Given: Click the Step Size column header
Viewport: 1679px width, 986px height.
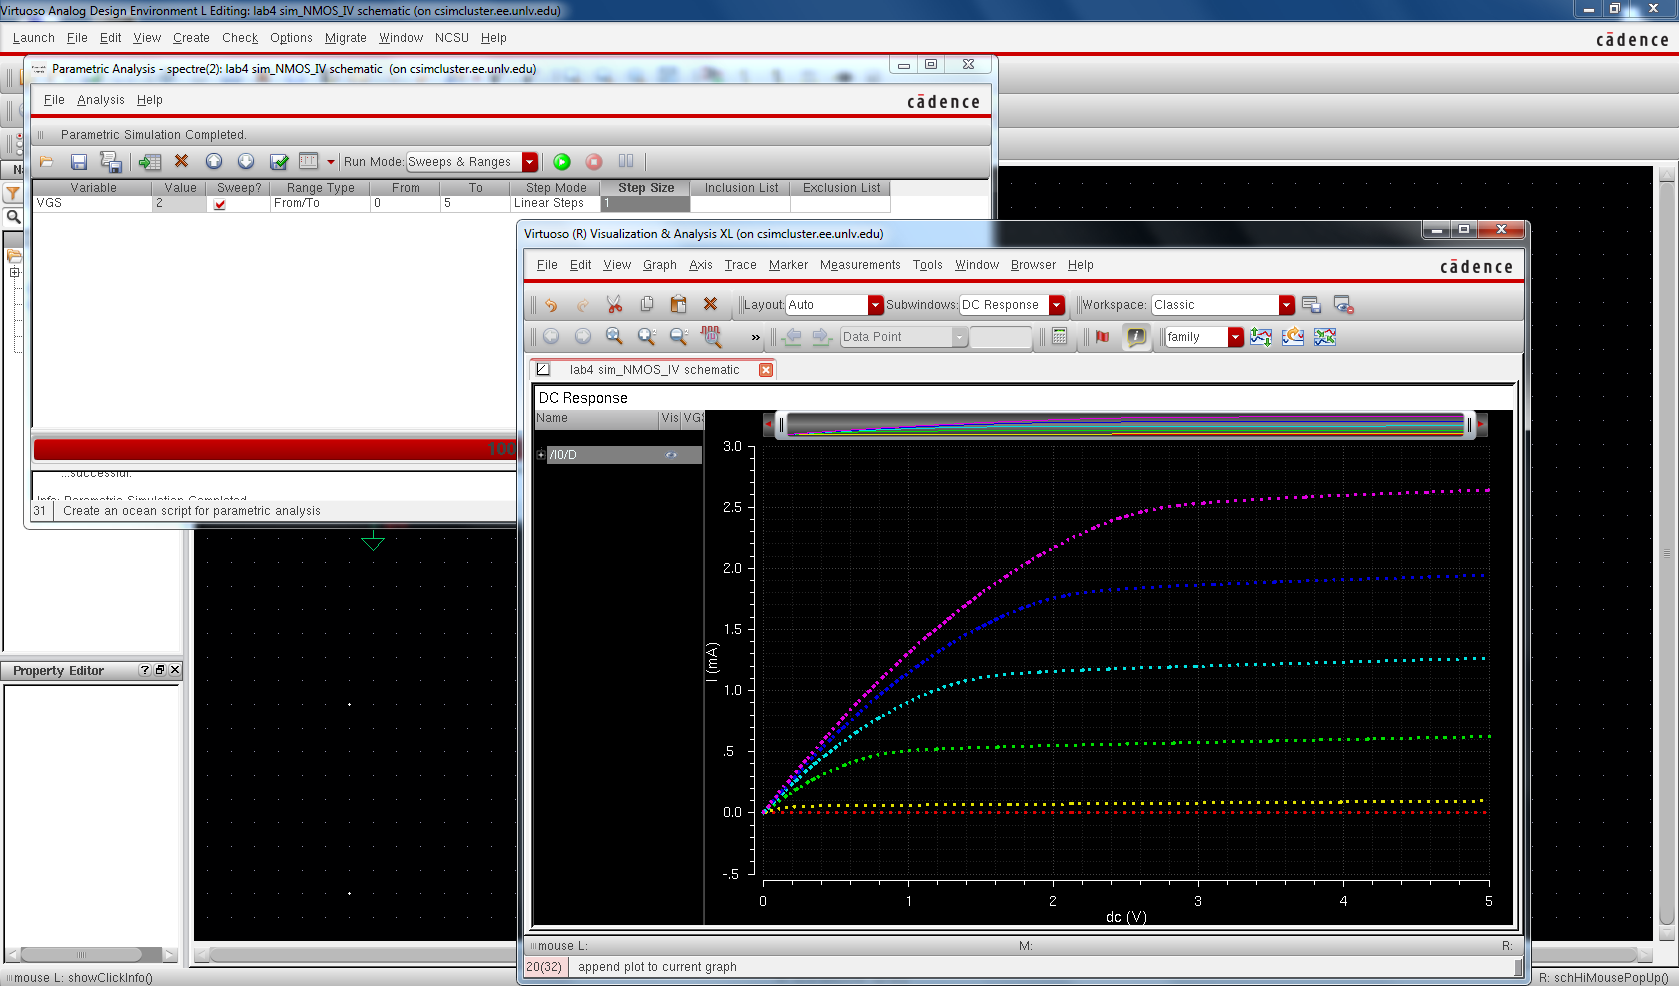Looking at the screenshot, I should coord(646,188).
